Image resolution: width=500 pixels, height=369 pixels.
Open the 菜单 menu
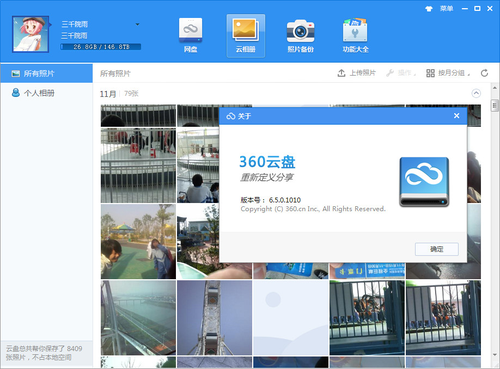447,9
